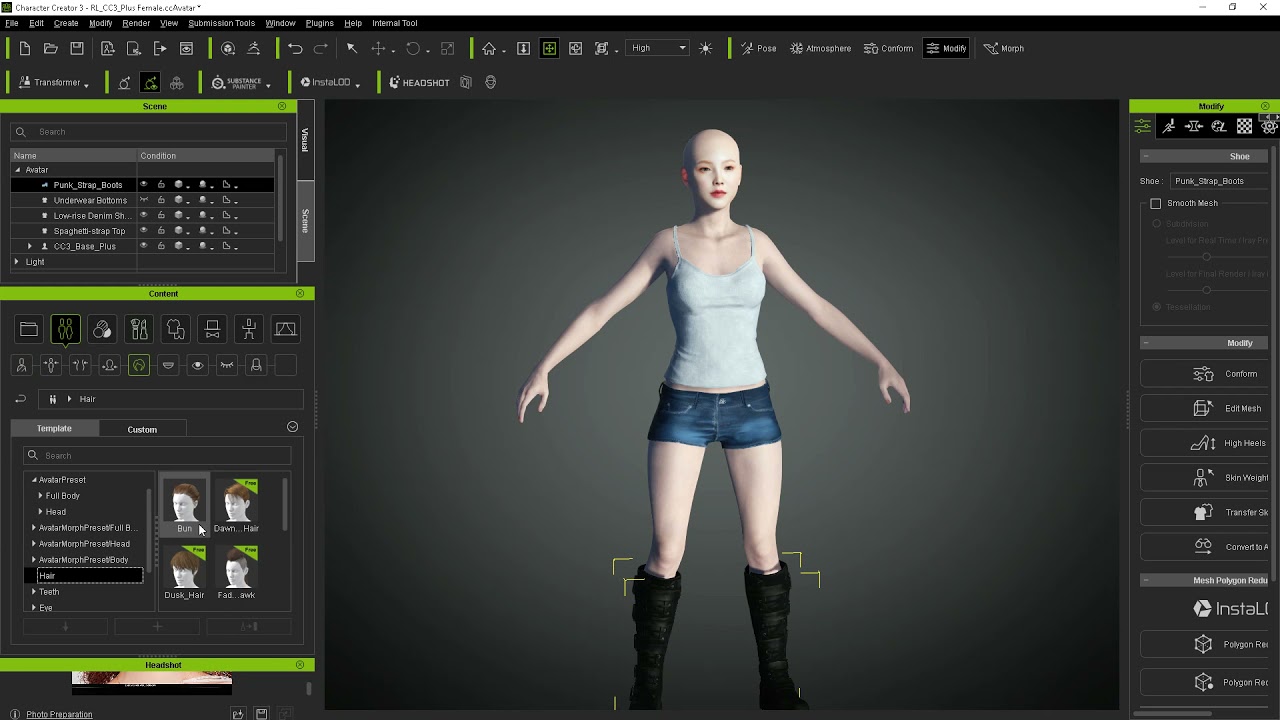This screenshot has height=720, width=1280.
Task: Toggle the highlighted camera pan icon
Action: tap(549, 48)
